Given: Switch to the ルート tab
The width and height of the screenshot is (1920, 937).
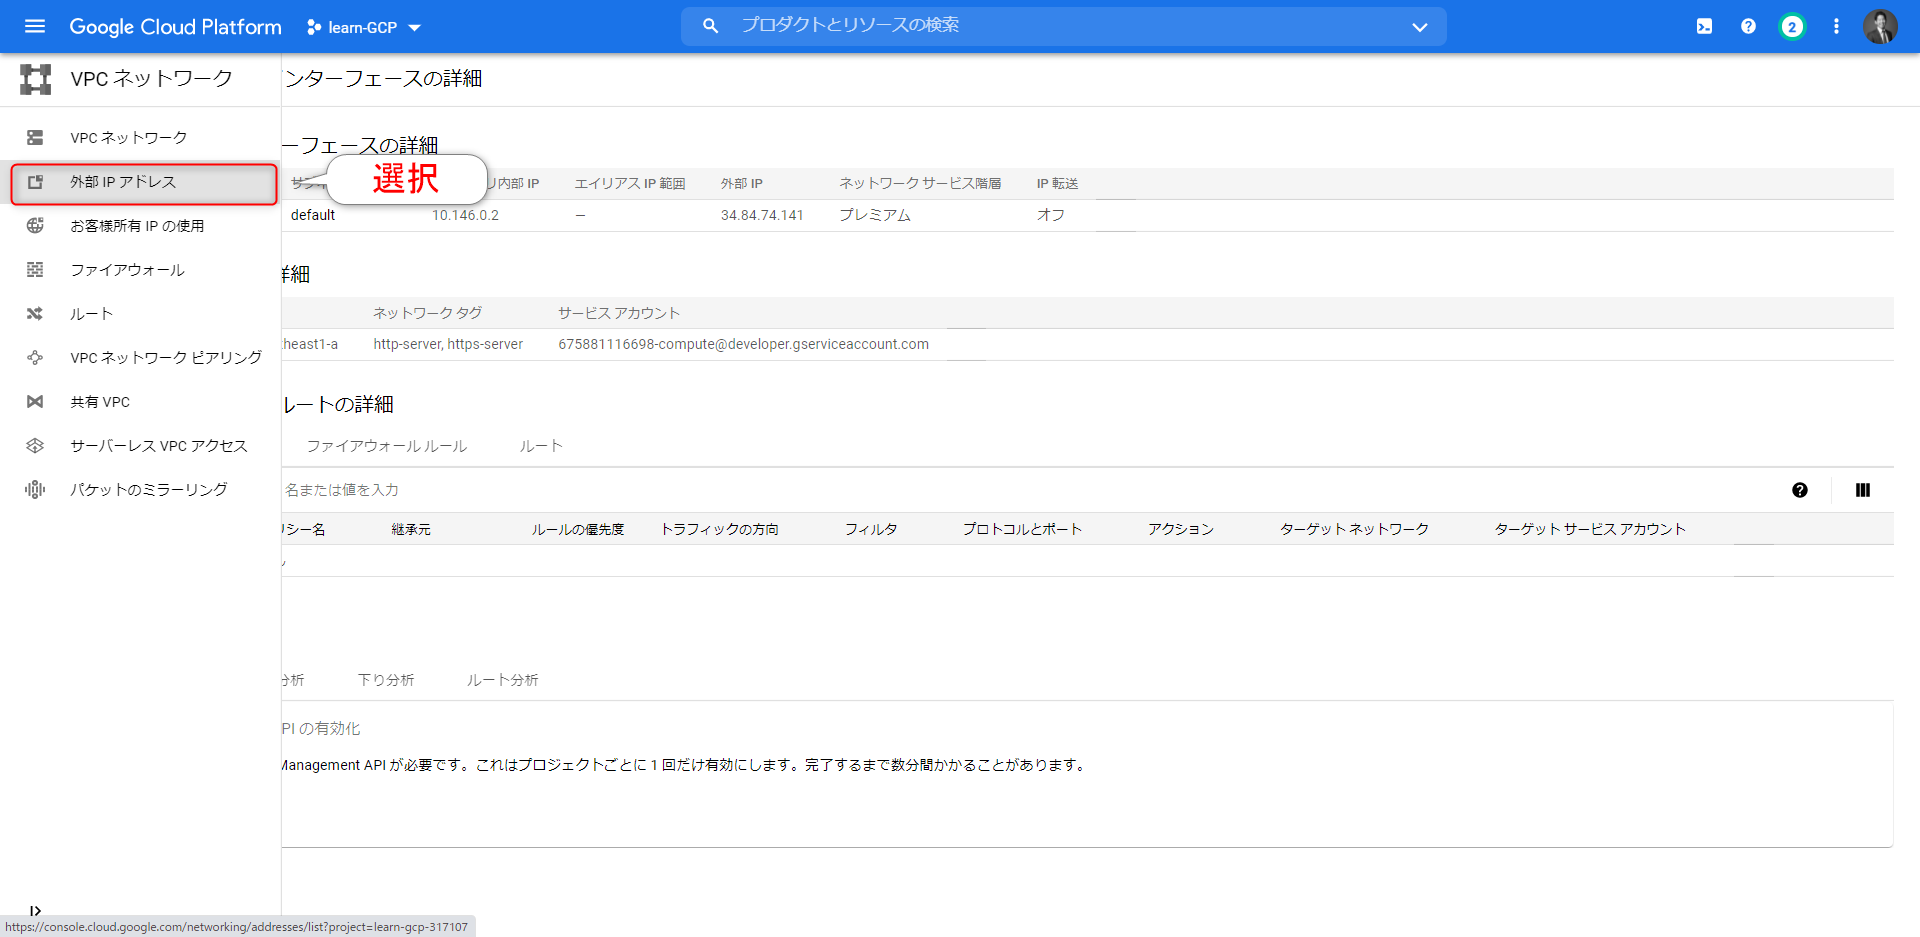Looking at the screenshot, I should click(541, 446).
